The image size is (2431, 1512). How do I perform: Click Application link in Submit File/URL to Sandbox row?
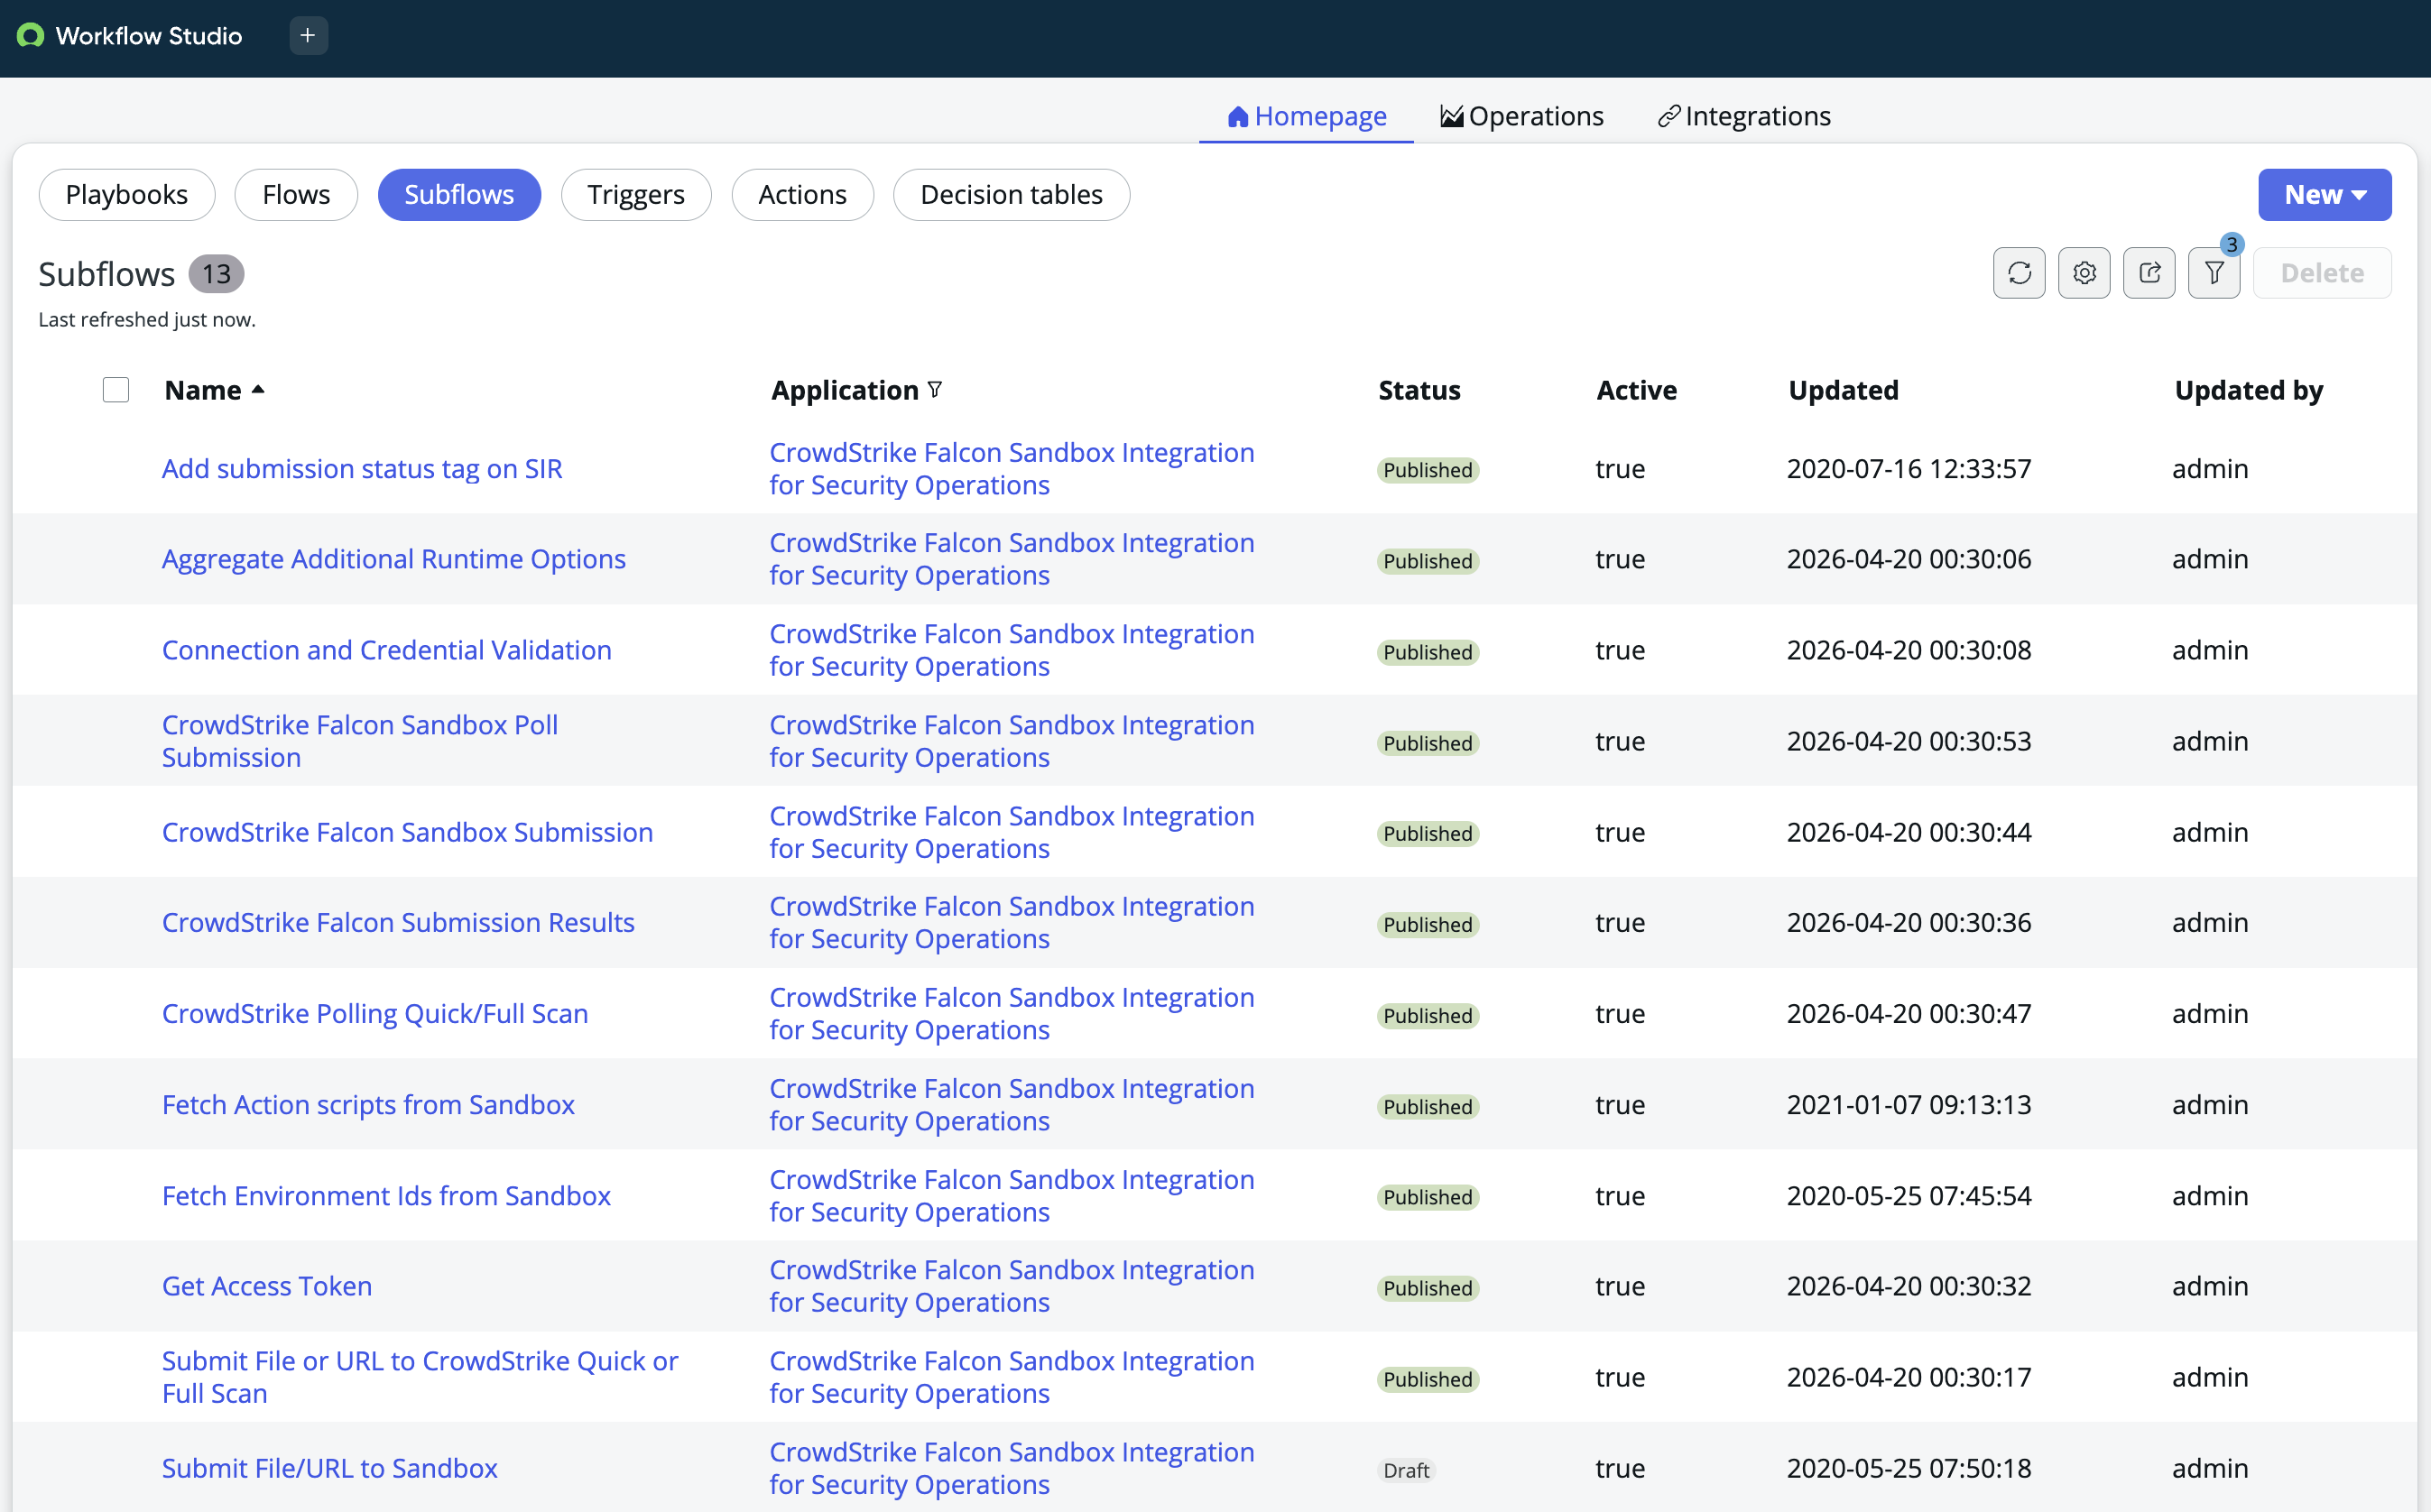pos(1011,1468)
